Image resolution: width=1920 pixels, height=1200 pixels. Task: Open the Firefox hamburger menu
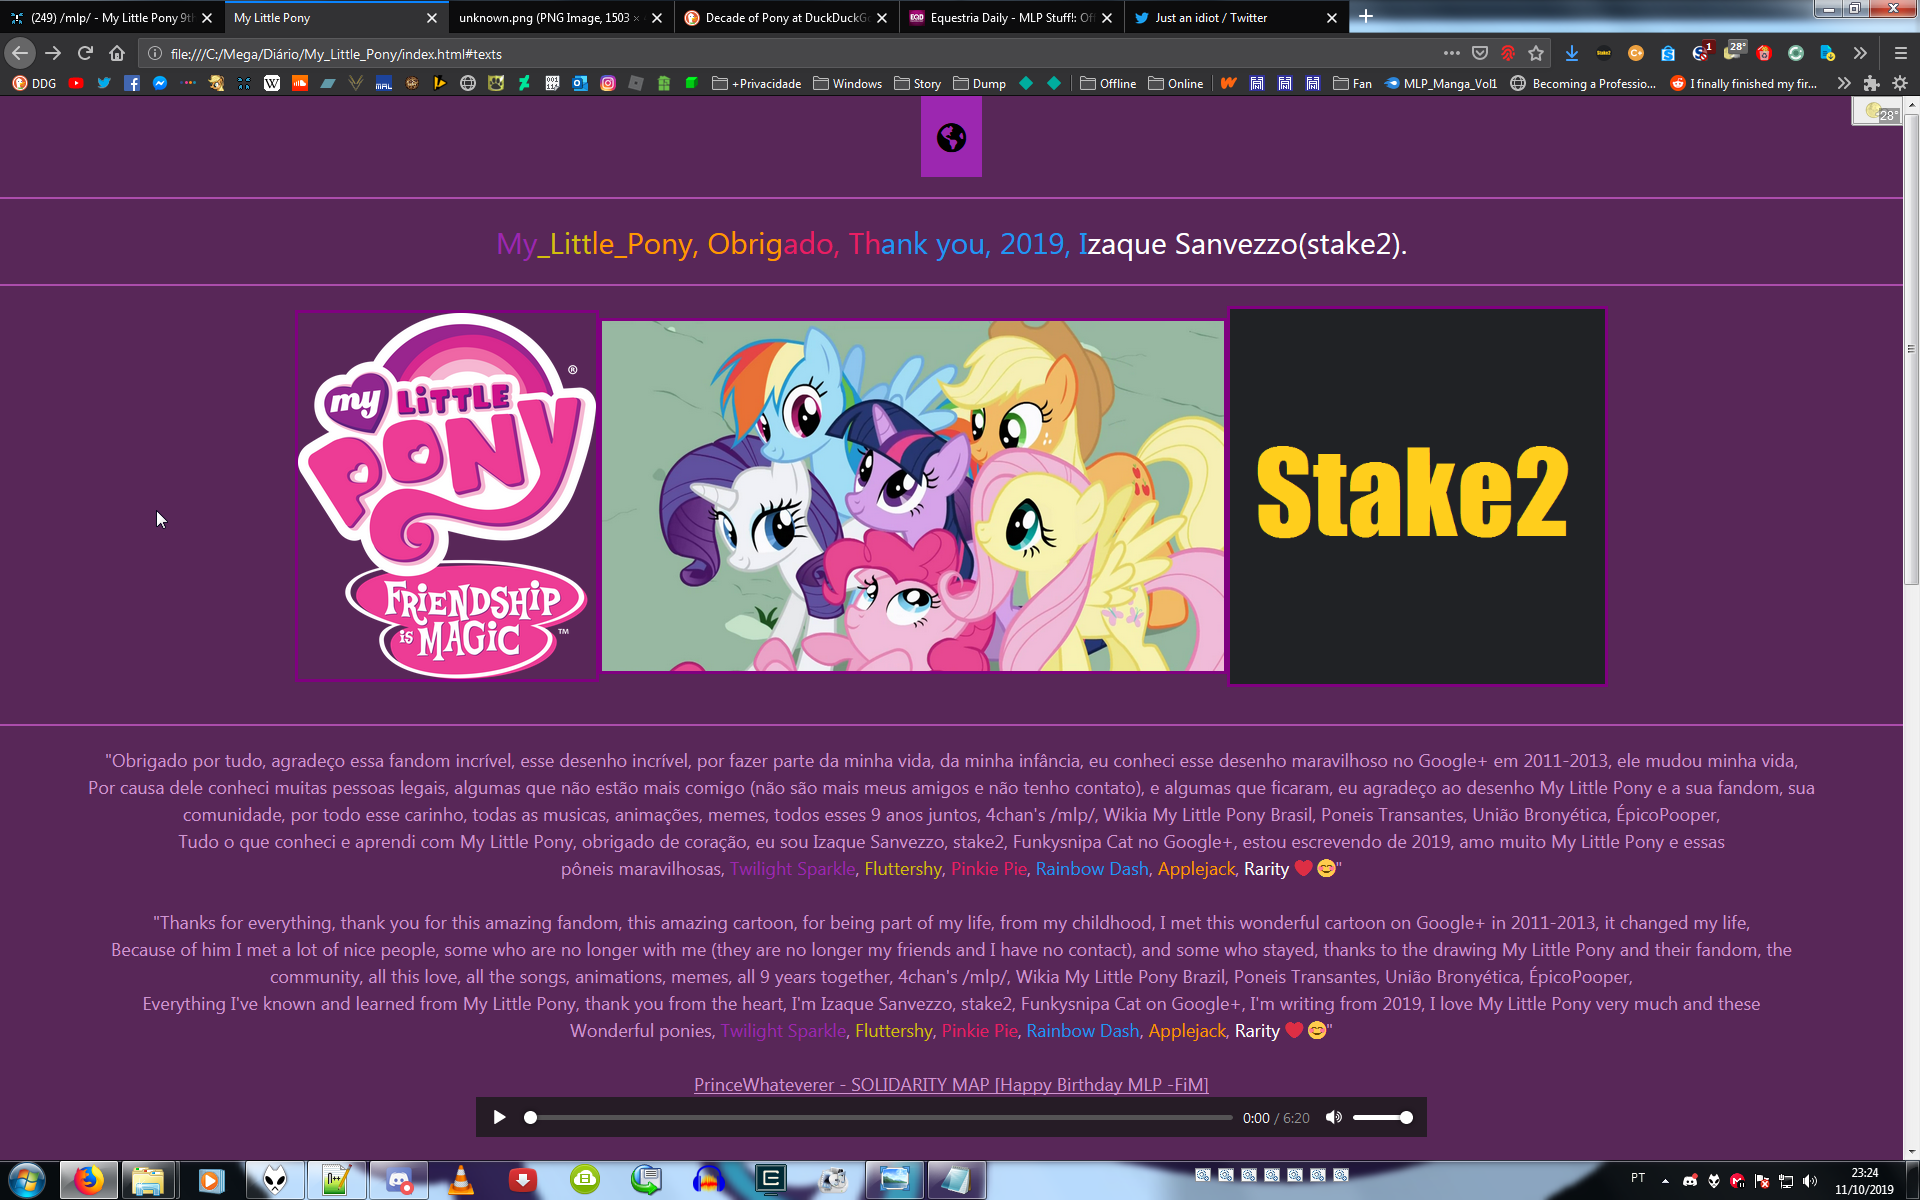(x=1901, y=53)
